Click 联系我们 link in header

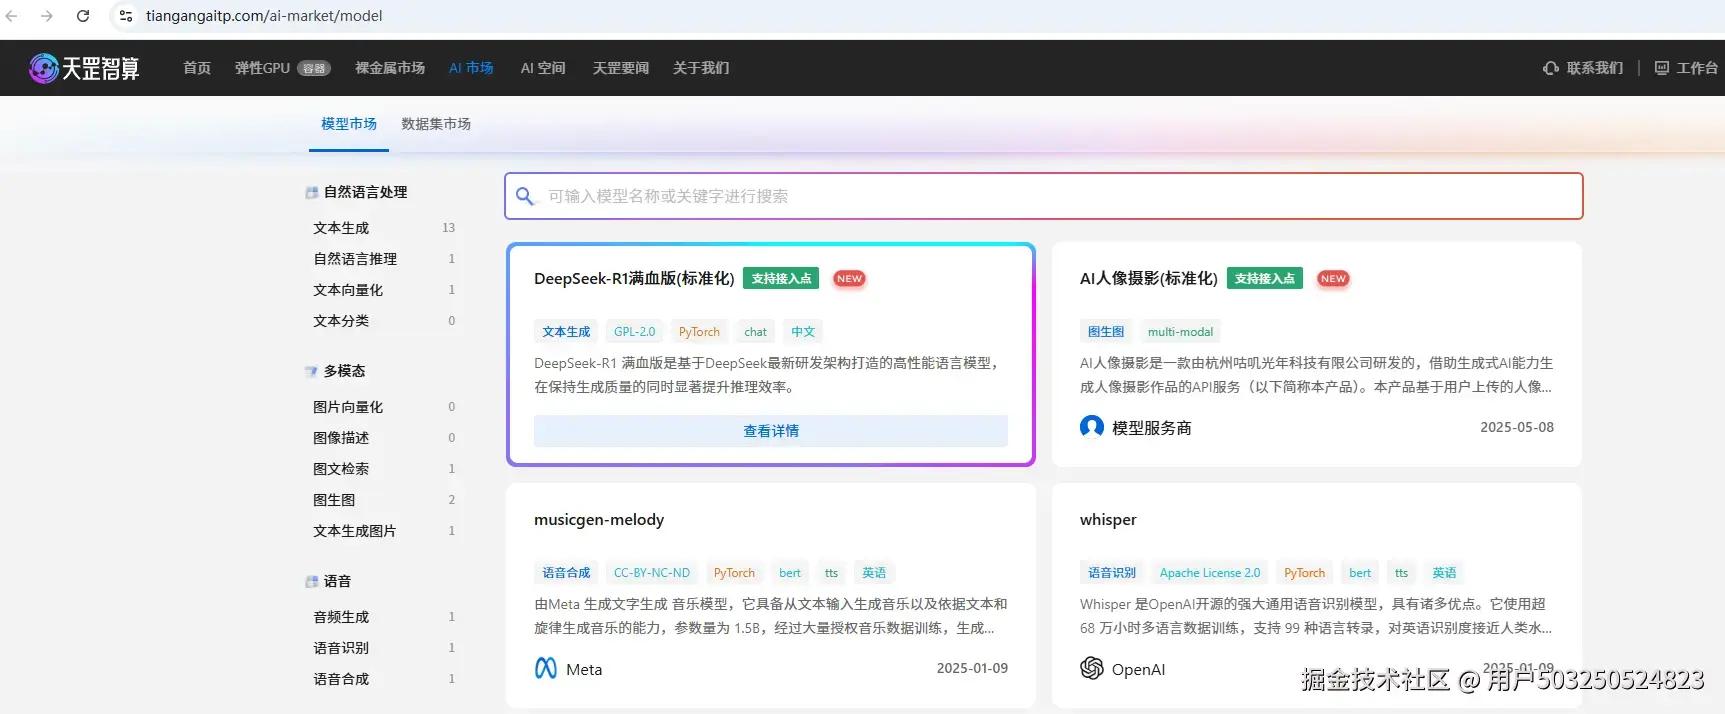pos(1595,68)
